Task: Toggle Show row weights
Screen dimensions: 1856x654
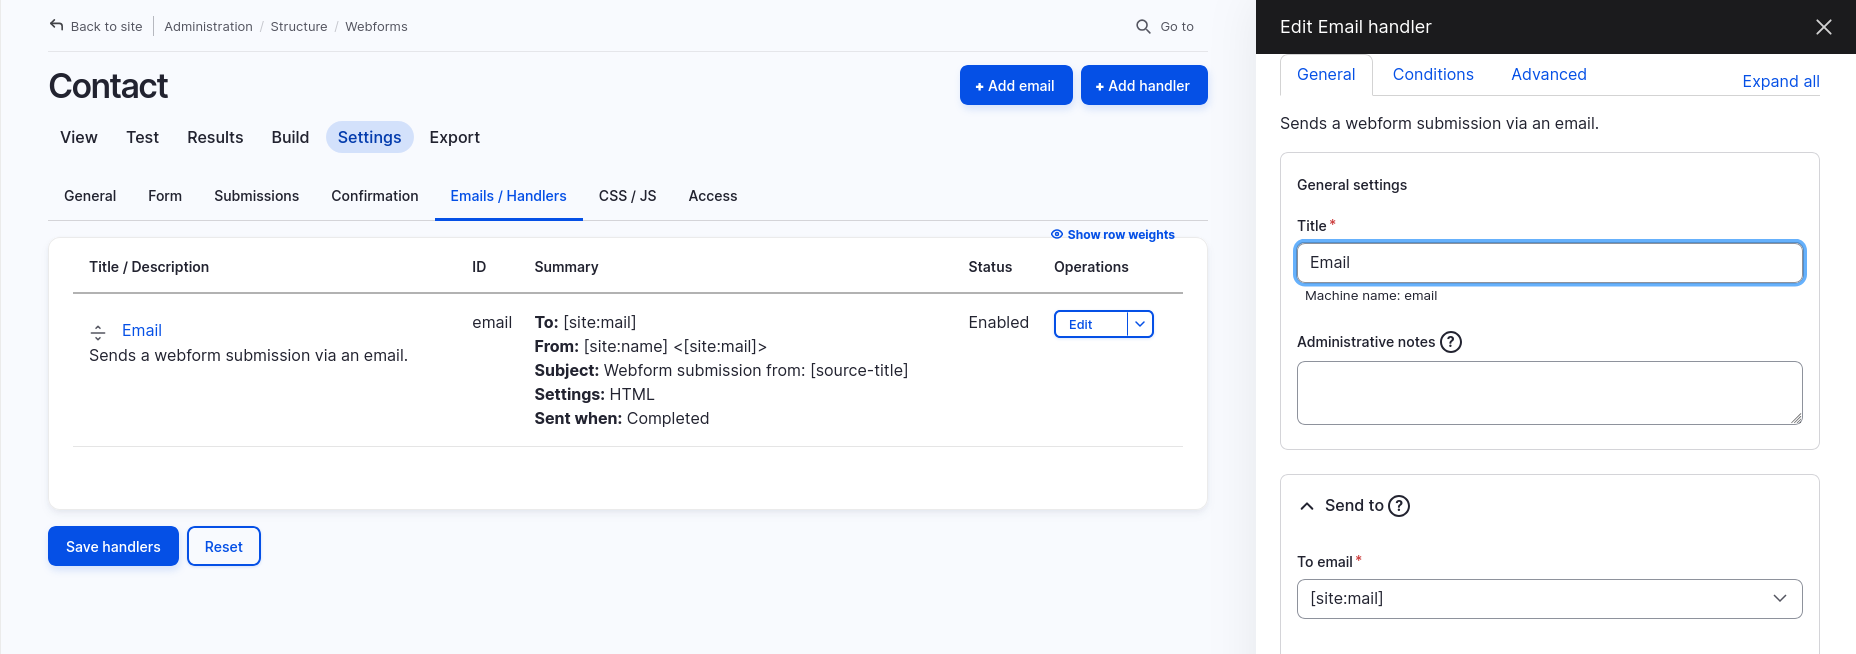Action: click(1112, 235)
